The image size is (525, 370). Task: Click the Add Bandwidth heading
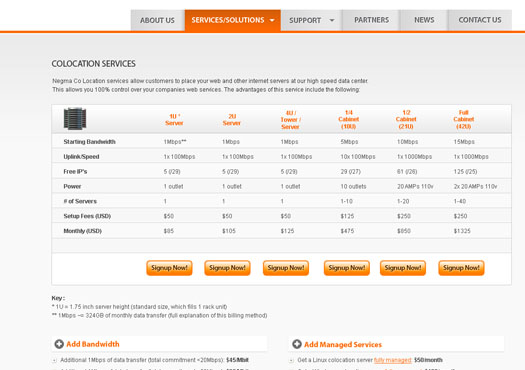coord(93,344)
